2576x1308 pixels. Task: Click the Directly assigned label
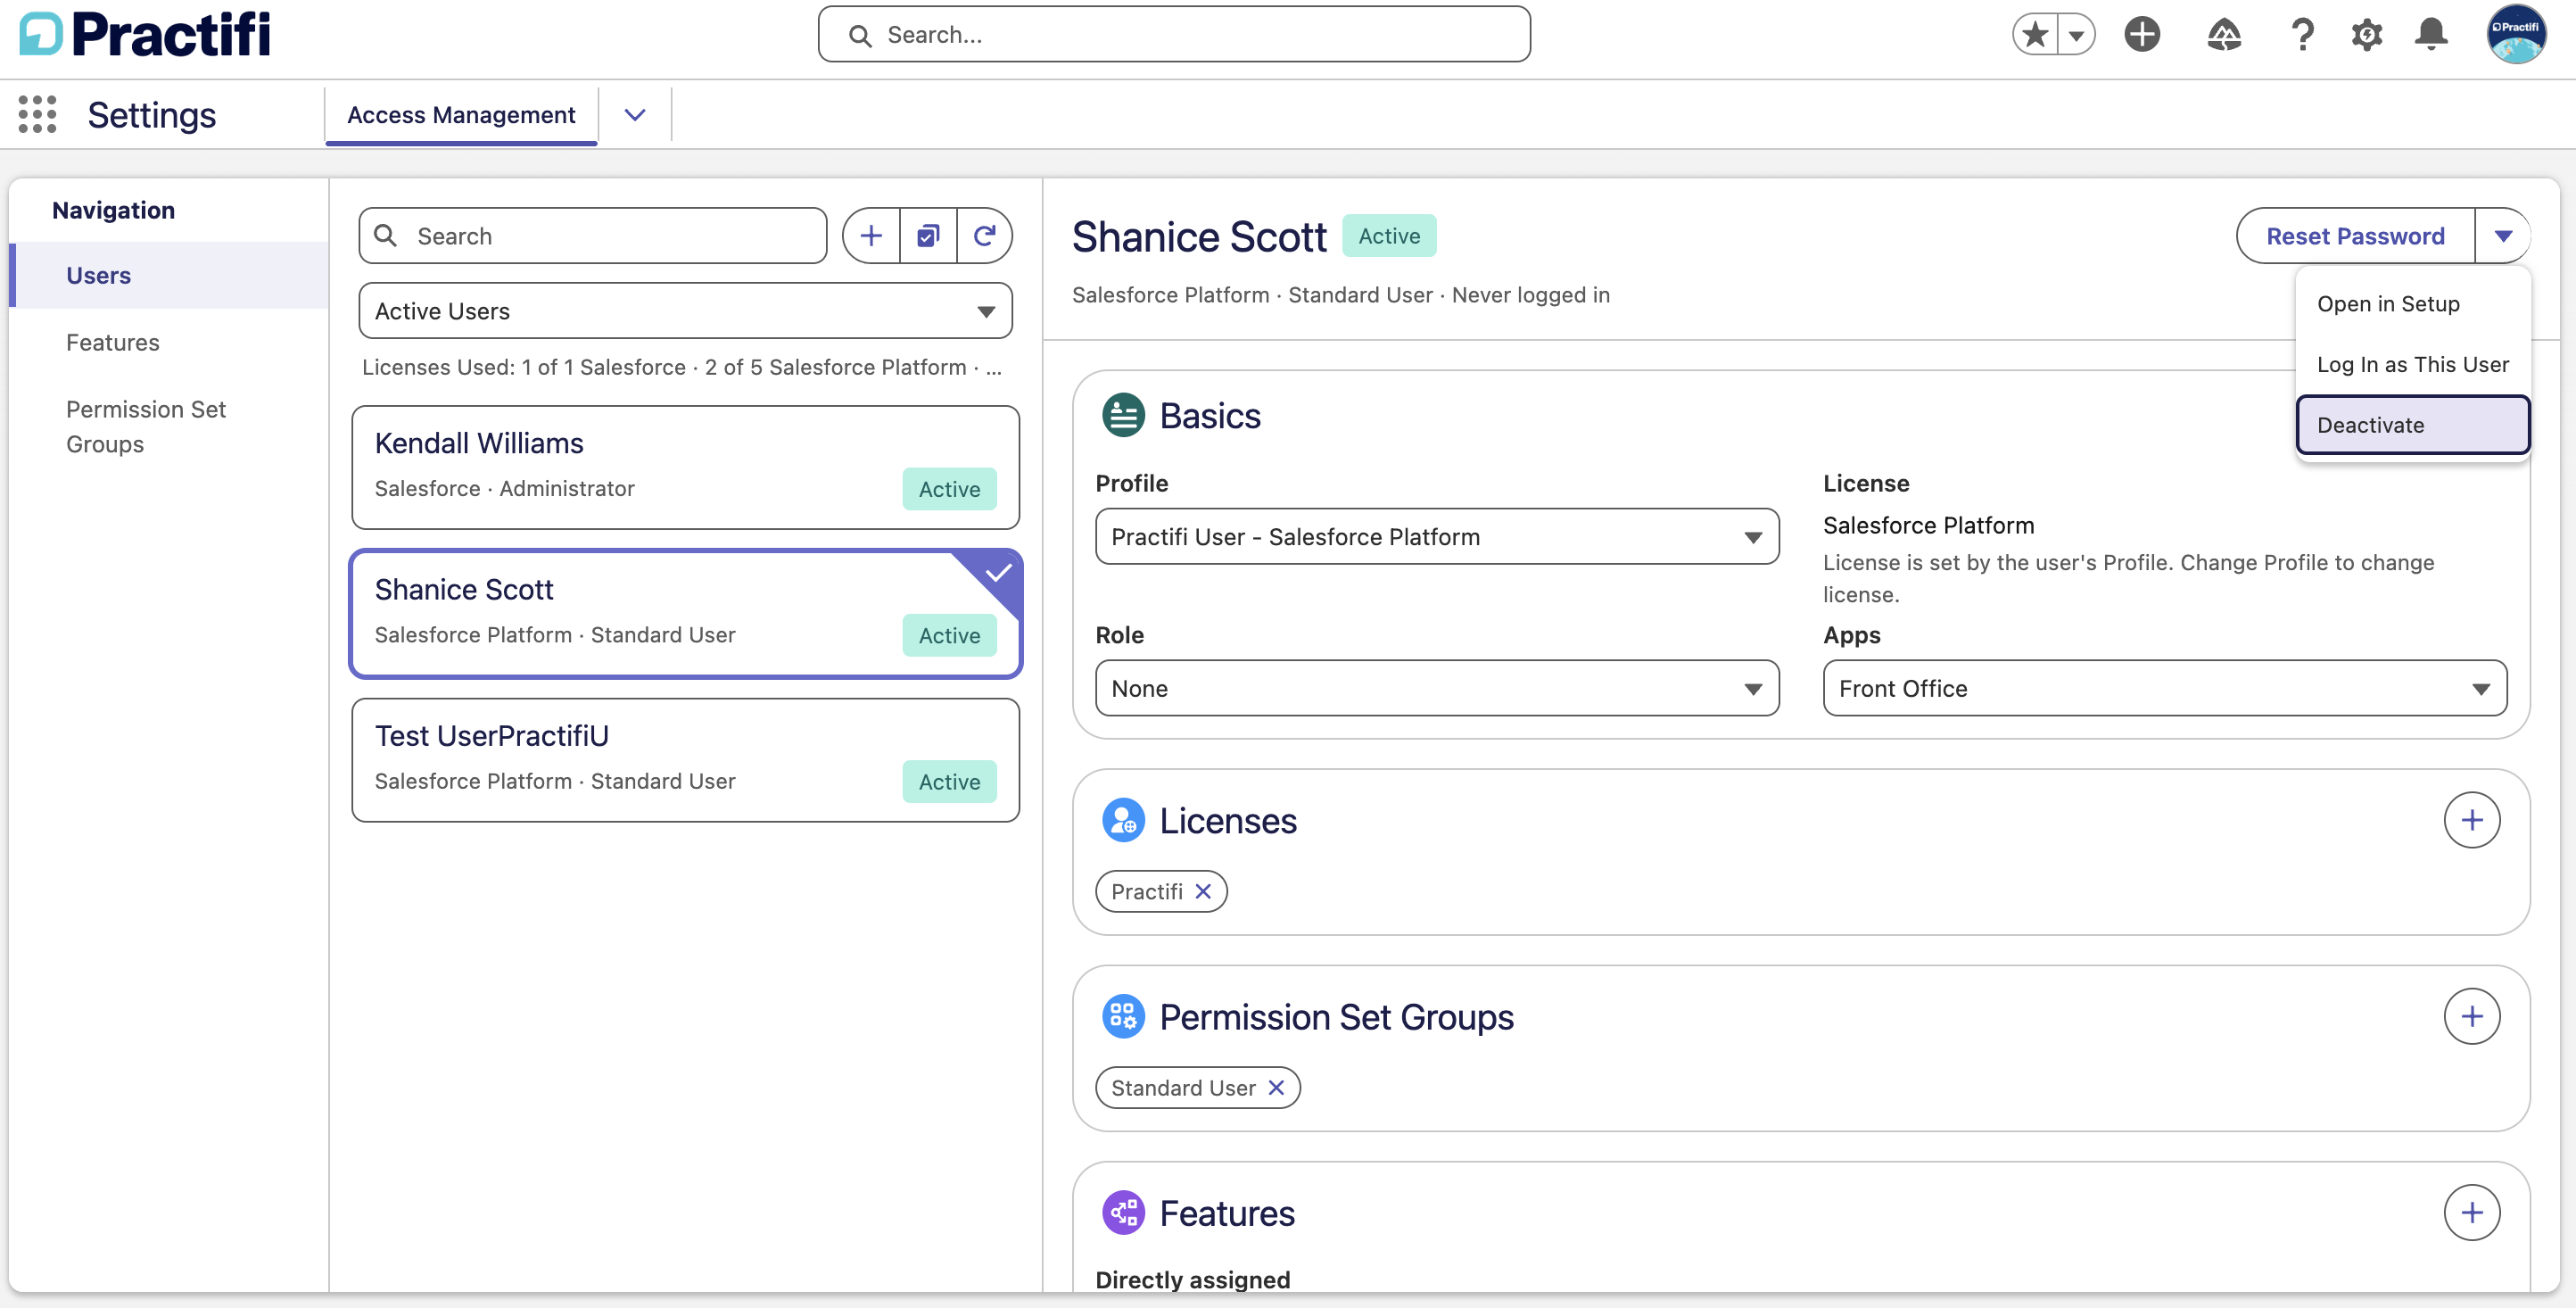[x=1193, y=1279]
